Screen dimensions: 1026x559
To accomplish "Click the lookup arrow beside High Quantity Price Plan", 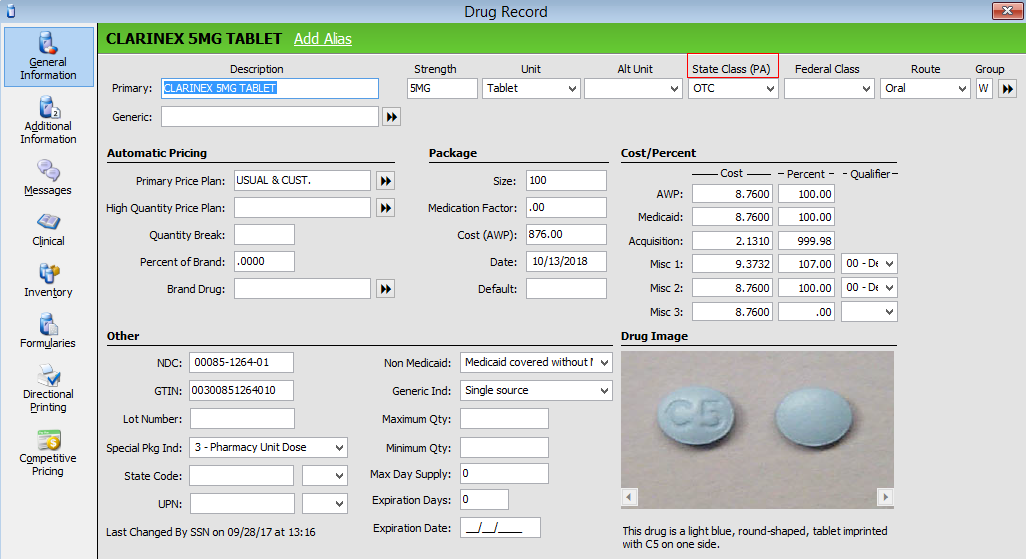I will pos(385,208).
